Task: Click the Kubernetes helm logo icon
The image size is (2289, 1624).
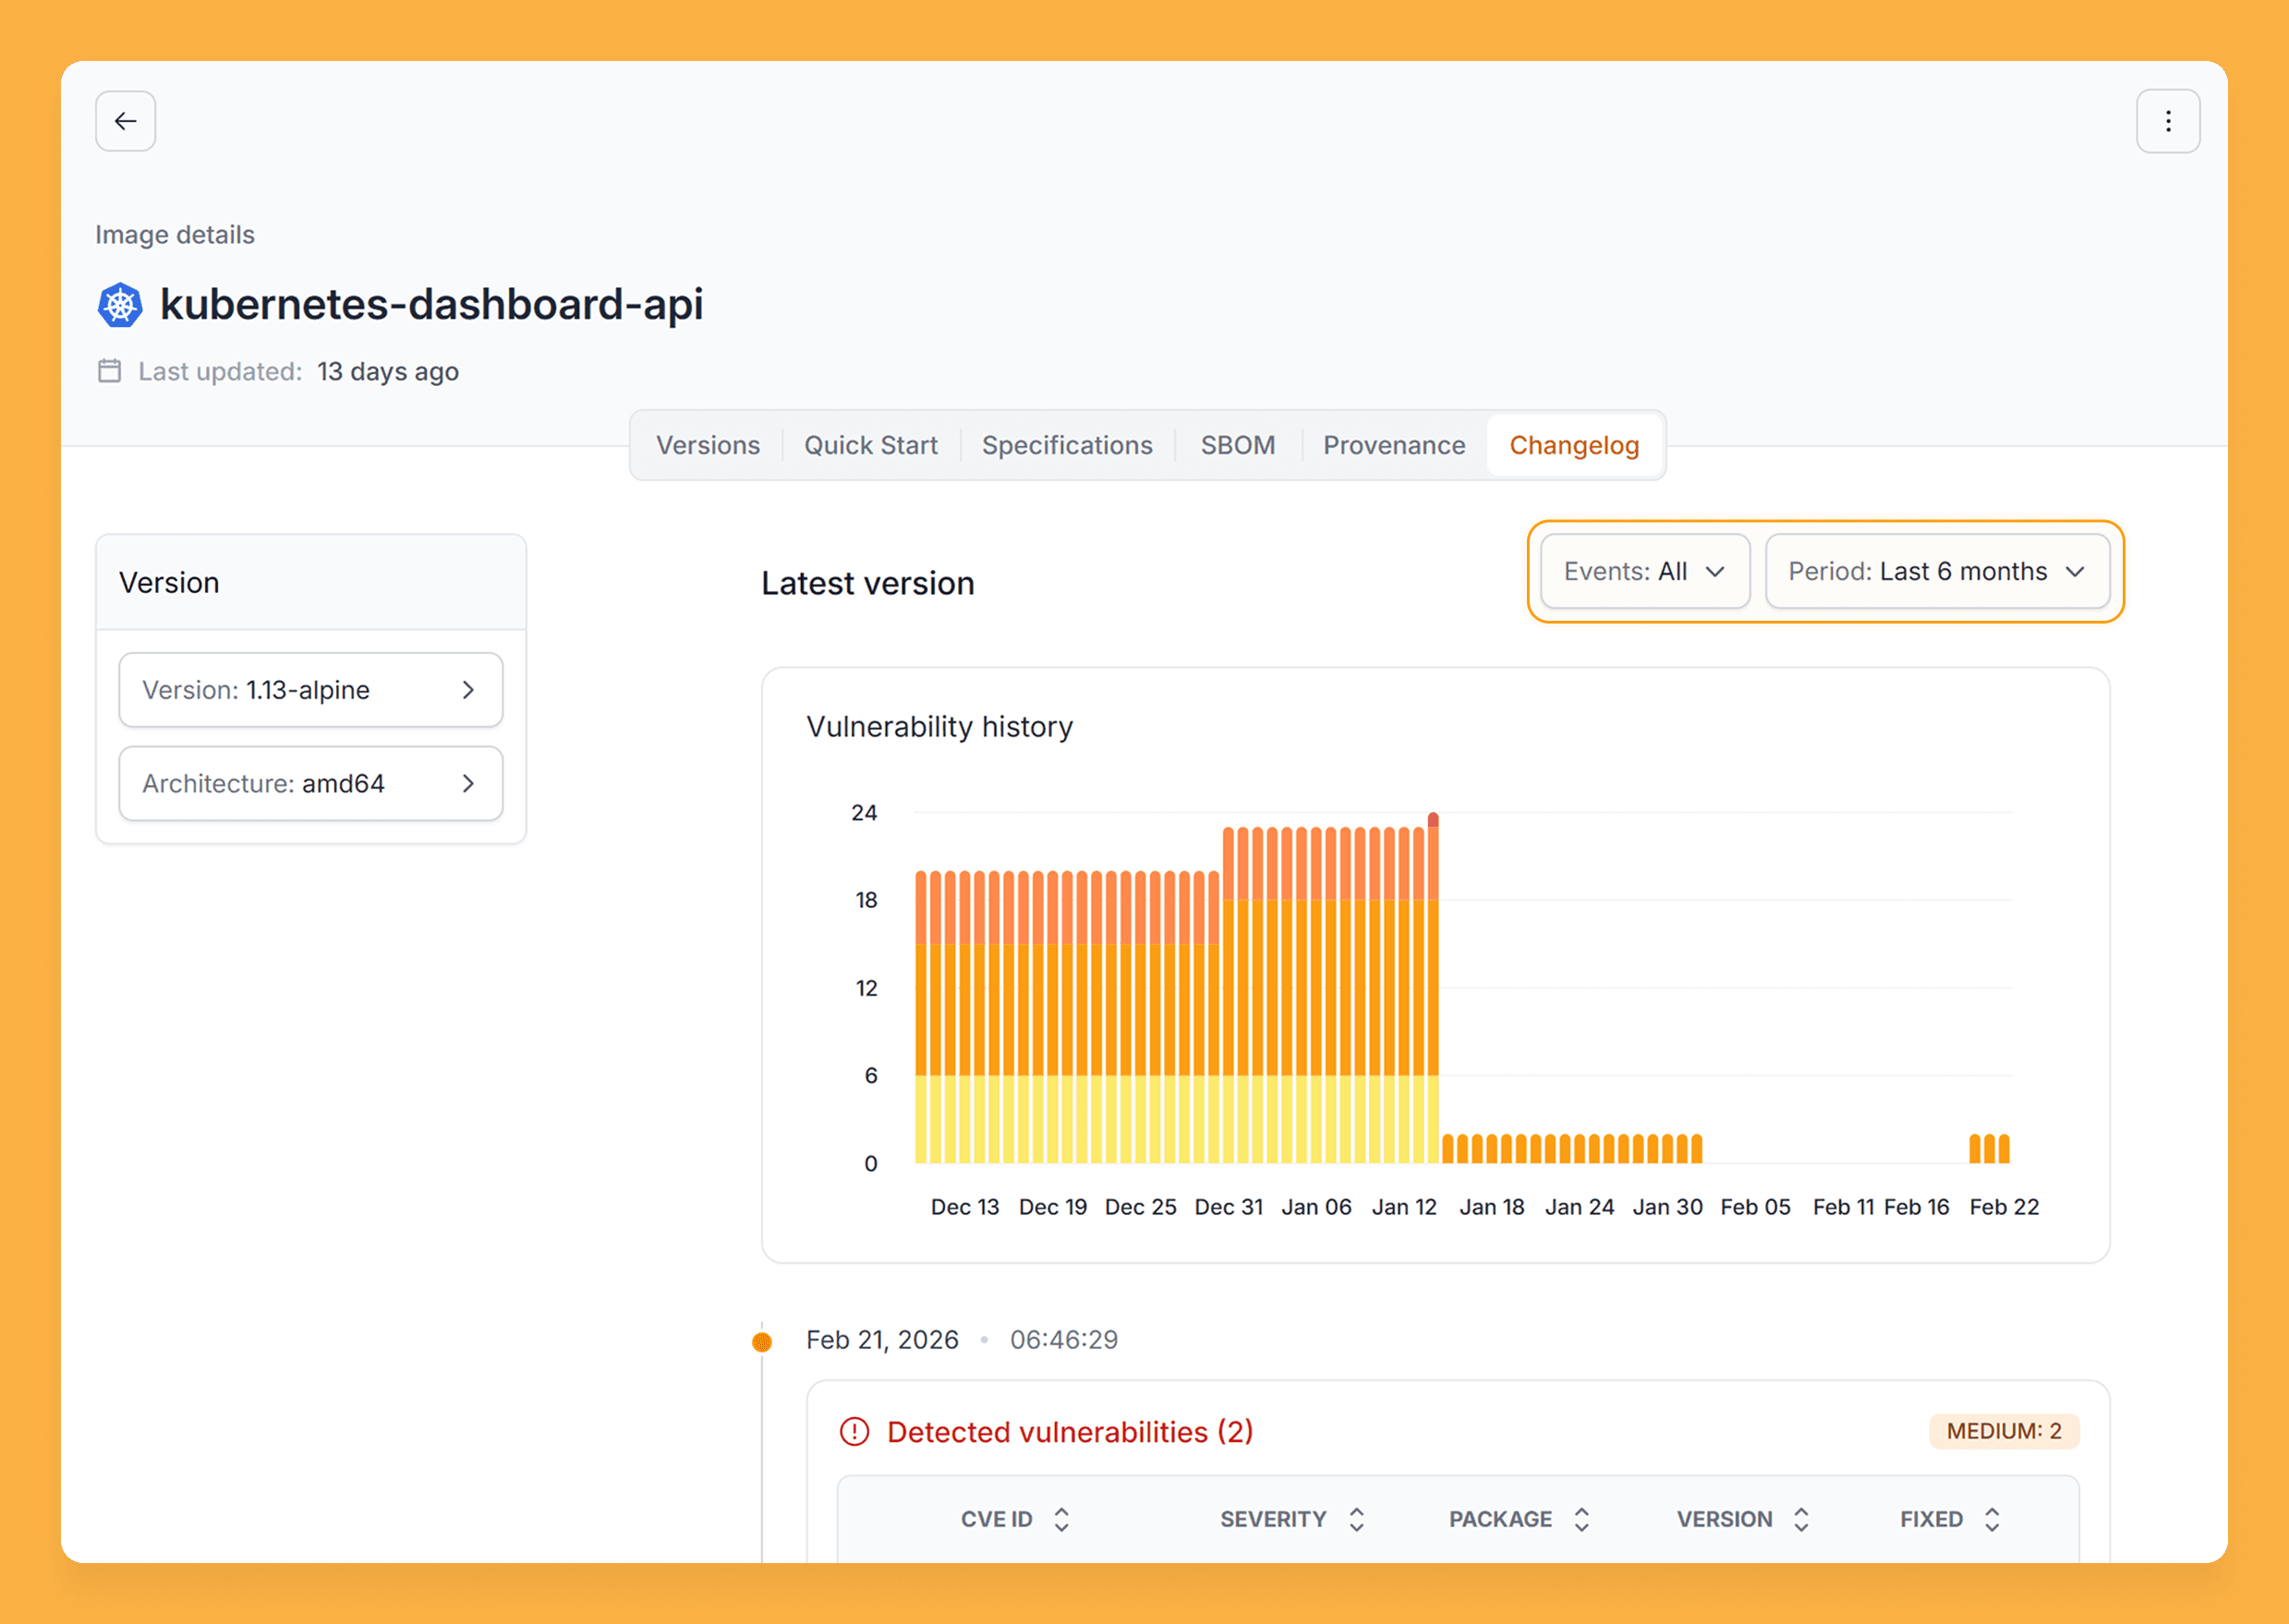Action: tap(120, 305)
